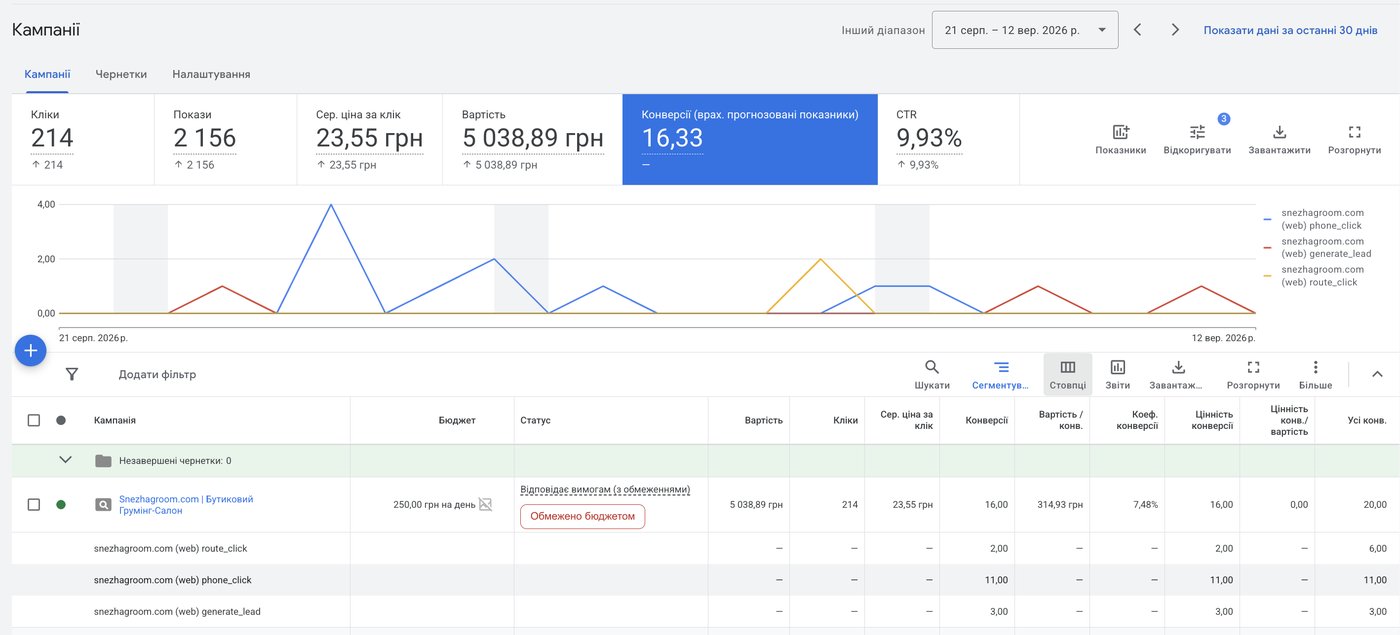
Task: Toggle the select-all checkbox in table header
Action: click(34, 420)
